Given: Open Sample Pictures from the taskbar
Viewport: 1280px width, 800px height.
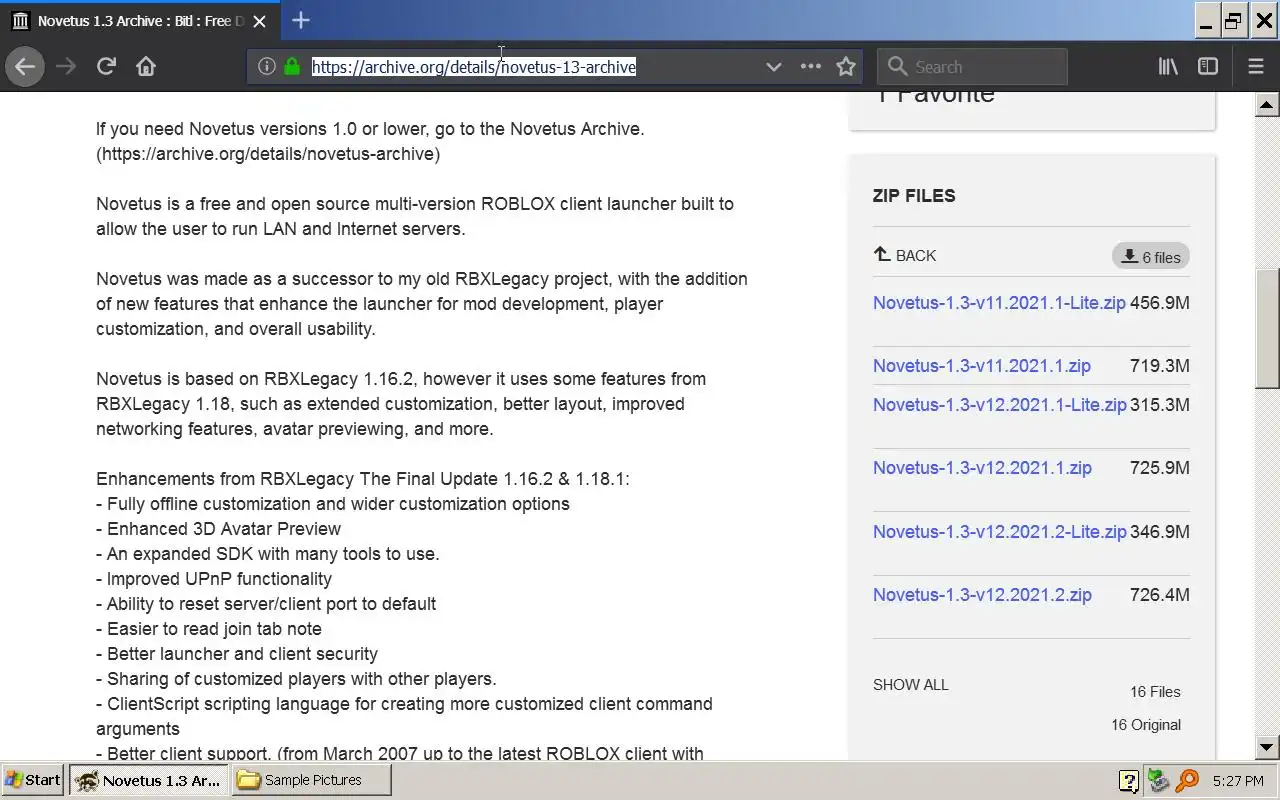Looking at the screenshot, I should (x=312, y=780).
